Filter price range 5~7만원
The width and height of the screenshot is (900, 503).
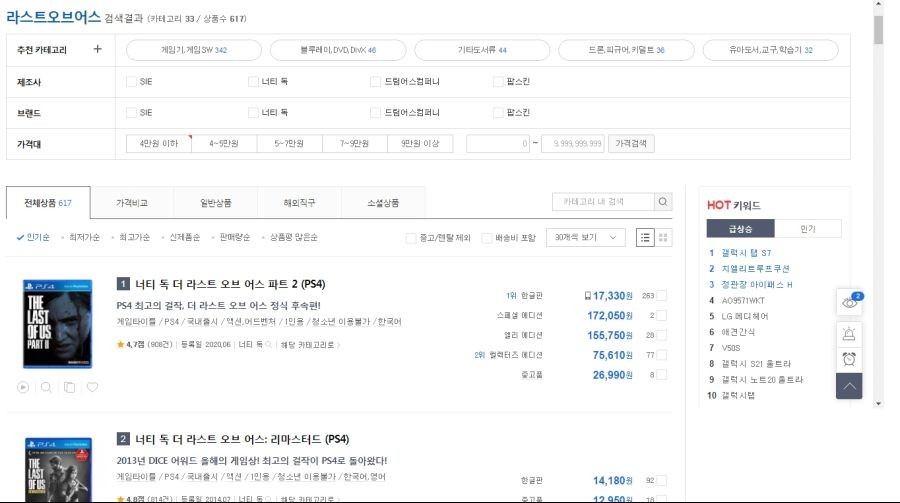click(x=289, y=144)
